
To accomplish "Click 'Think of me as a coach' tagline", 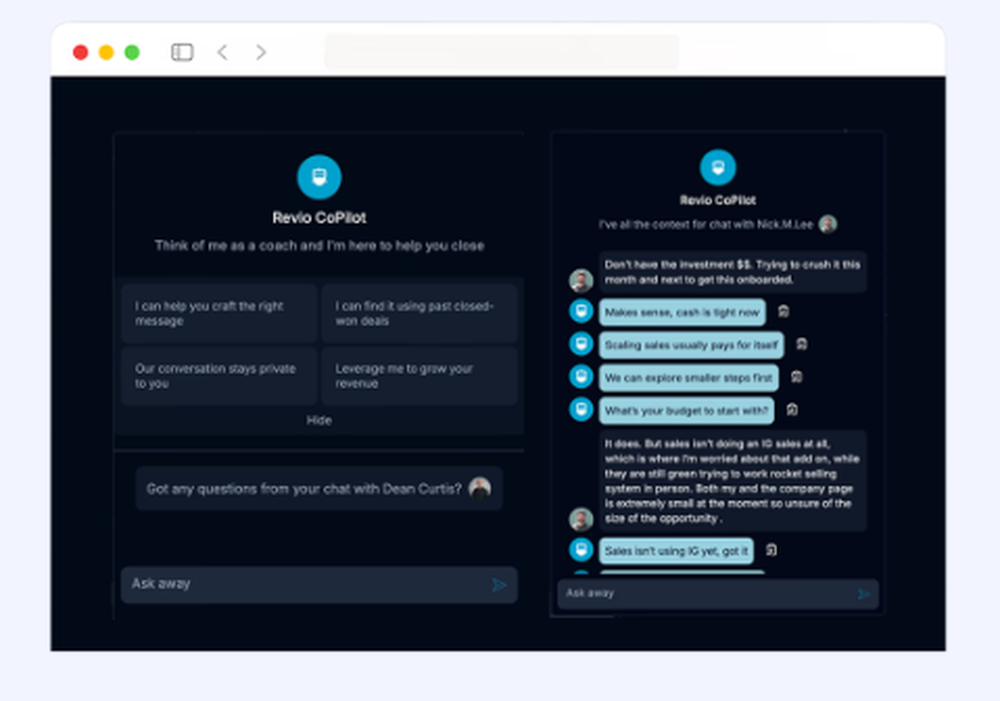I will (319, 246).
